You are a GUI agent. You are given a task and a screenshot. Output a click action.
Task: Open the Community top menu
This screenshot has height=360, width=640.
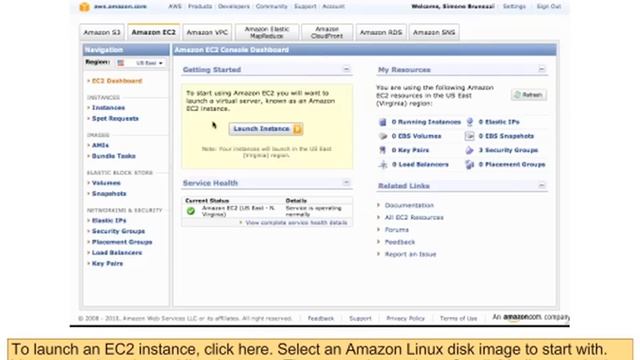coord(271,7)
